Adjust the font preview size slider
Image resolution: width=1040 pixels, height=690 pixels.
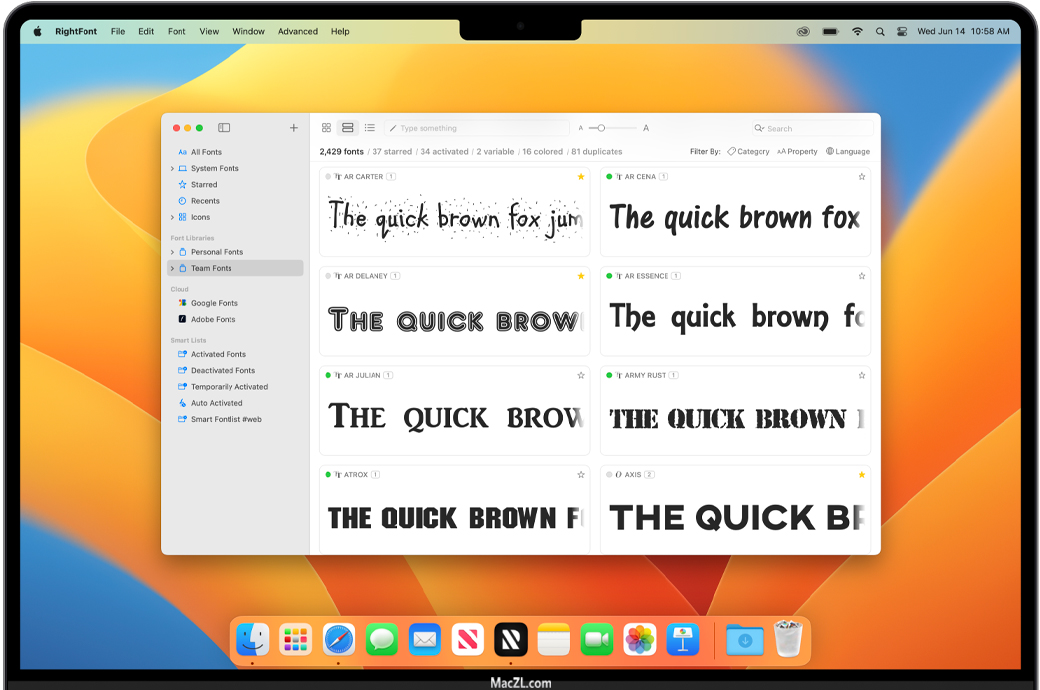(601, 128)
